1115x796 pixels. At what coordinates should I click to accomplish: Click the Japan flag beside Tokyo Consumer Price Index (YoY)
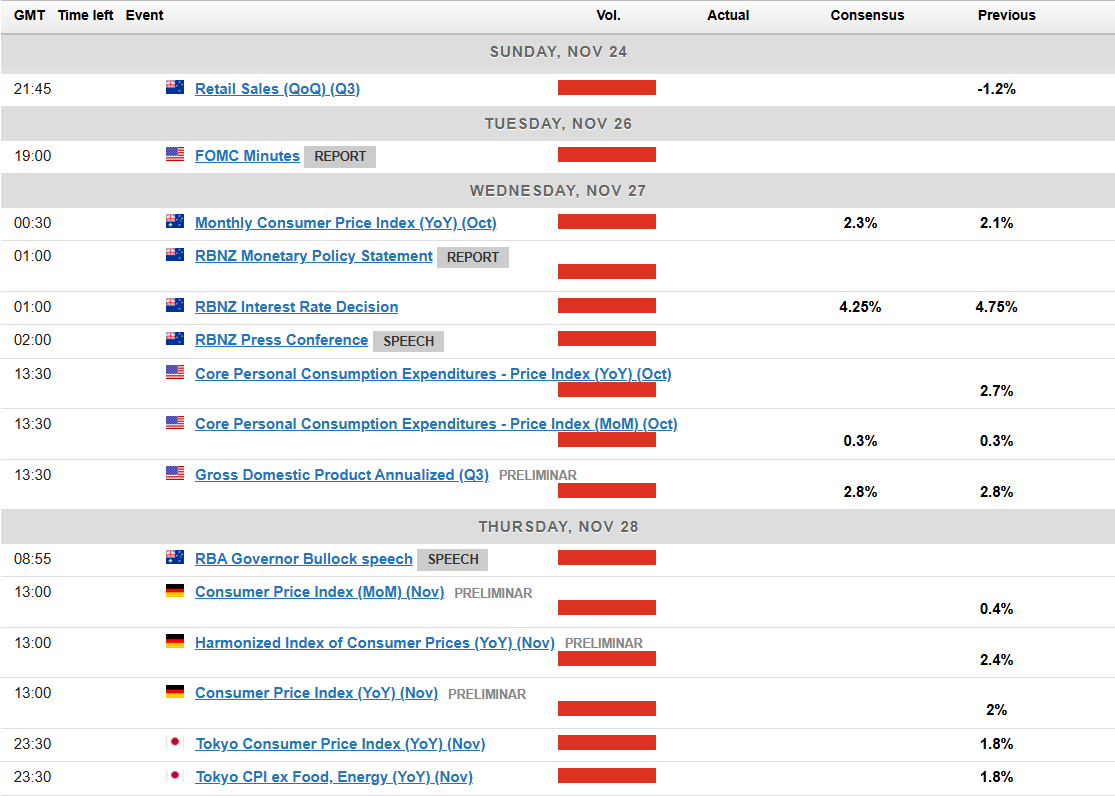coord(175,742)
